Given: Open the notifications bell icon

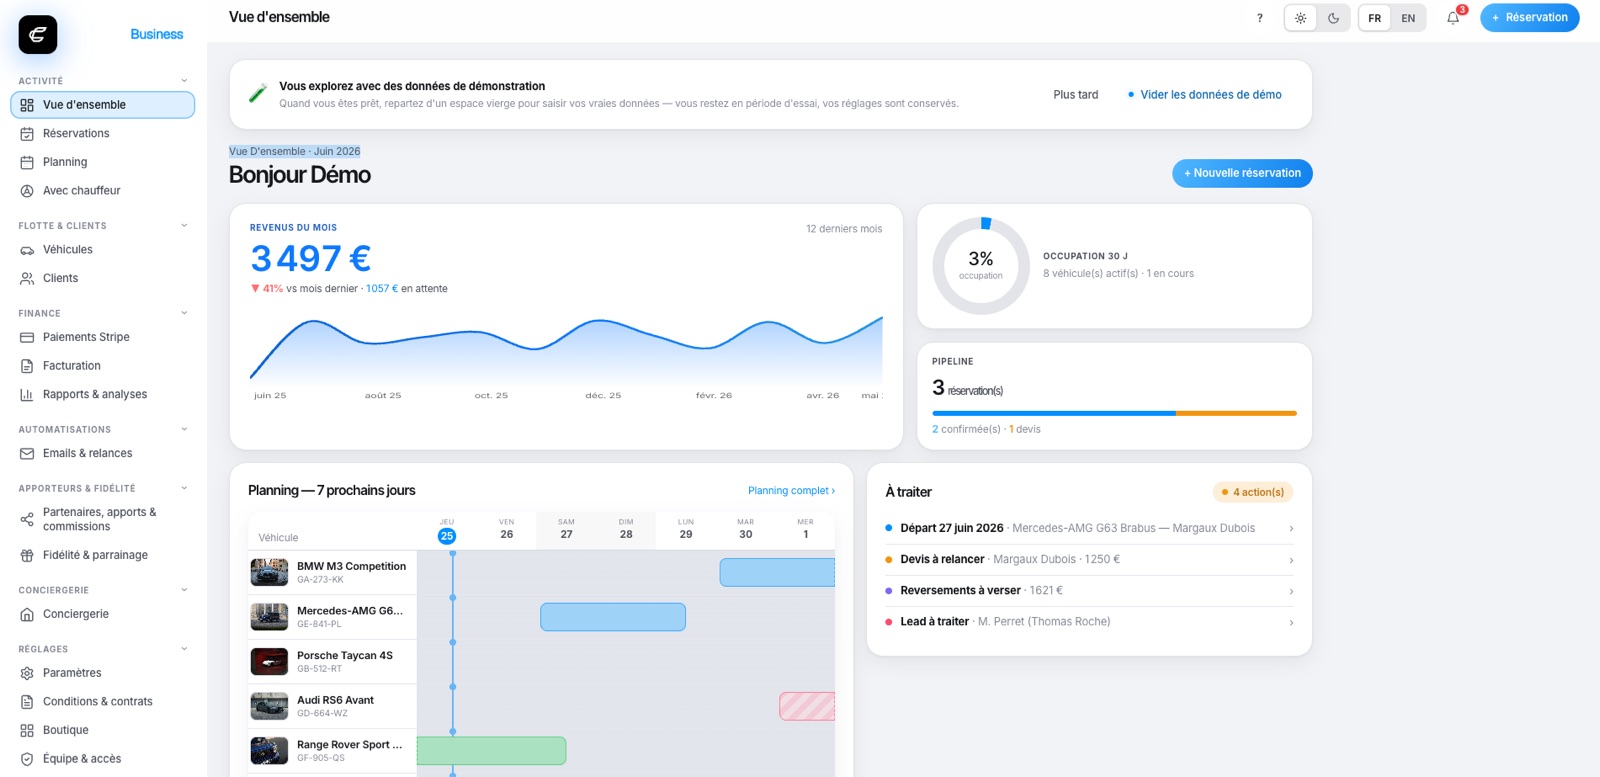Looking at the screenshot, I should 1453,18.
